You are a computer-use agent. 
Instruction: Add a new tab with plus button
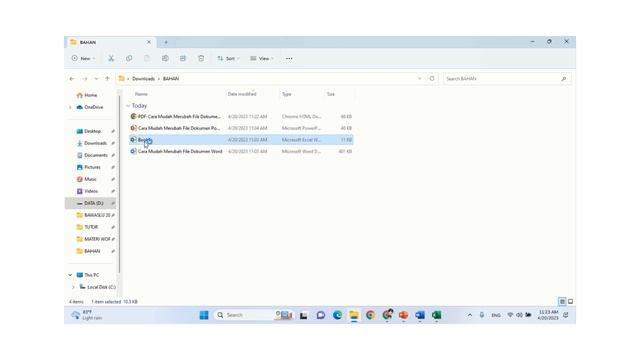coord(166,42)
